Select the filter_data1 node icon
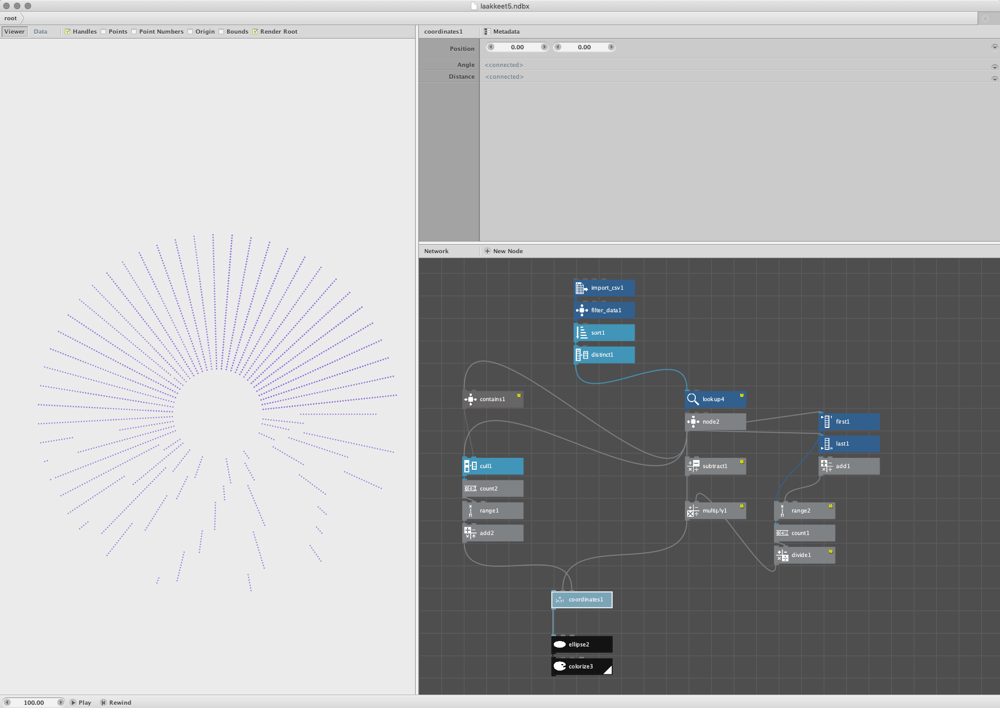Image resolution: width=1000 pixels, height=708 pixels. tap(581, 310)
